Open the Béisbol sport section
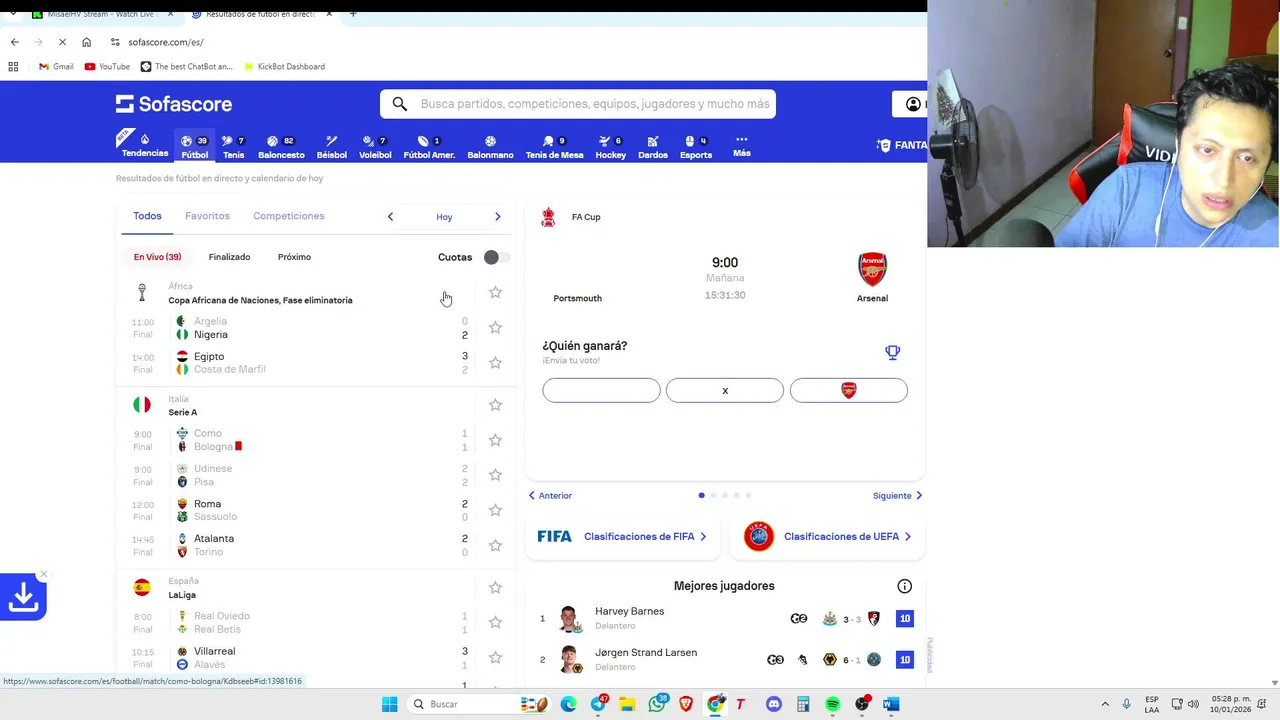Image resolution: width=1280 pixels, height=720 pixels. [x=332, y=147]
